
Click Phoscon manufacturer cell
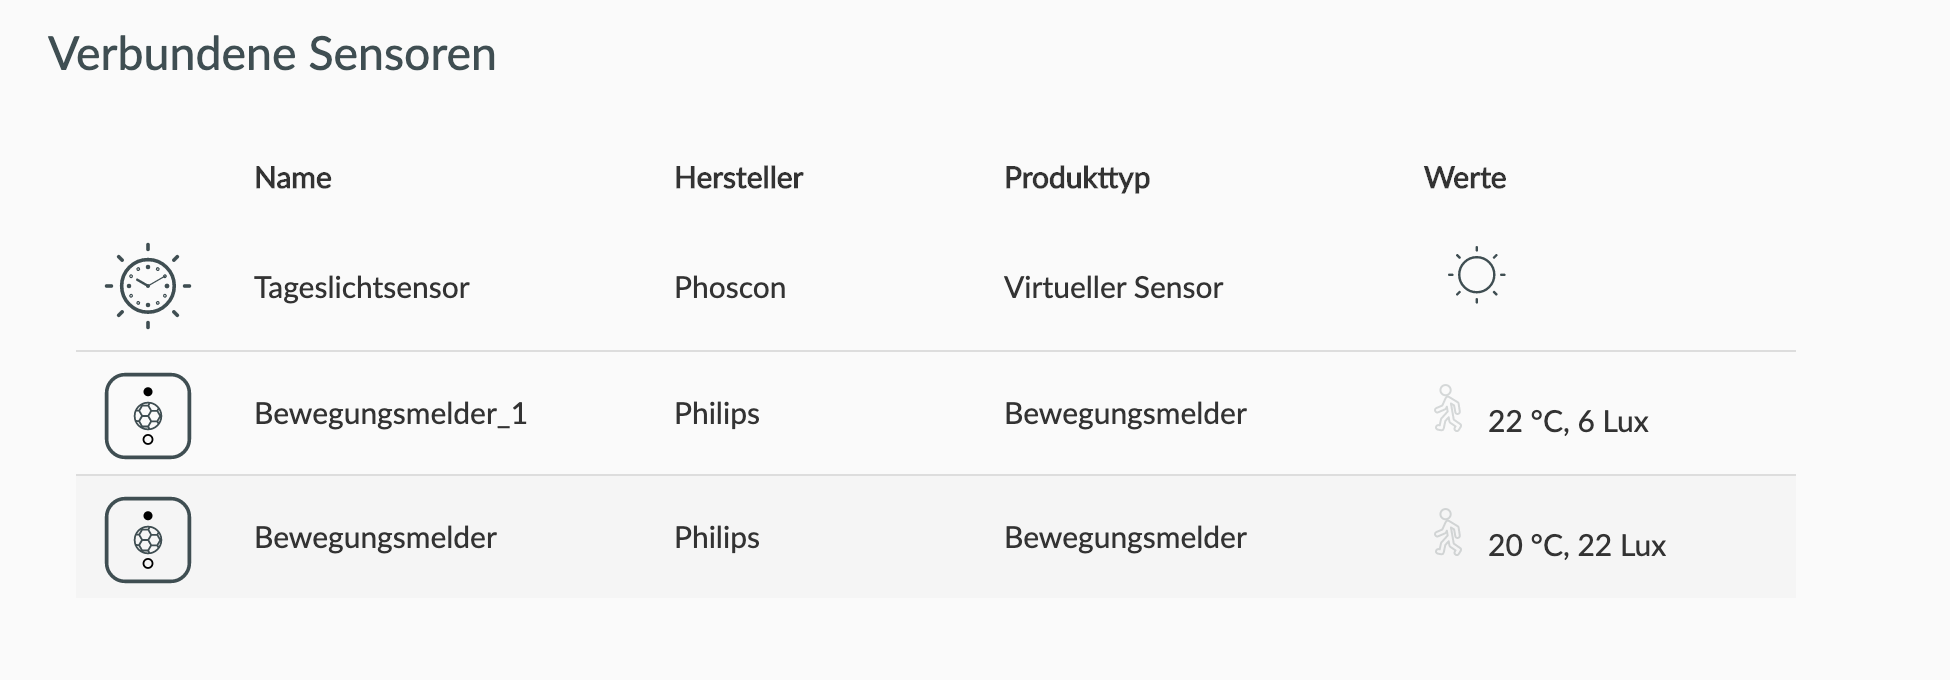[730, 288]
